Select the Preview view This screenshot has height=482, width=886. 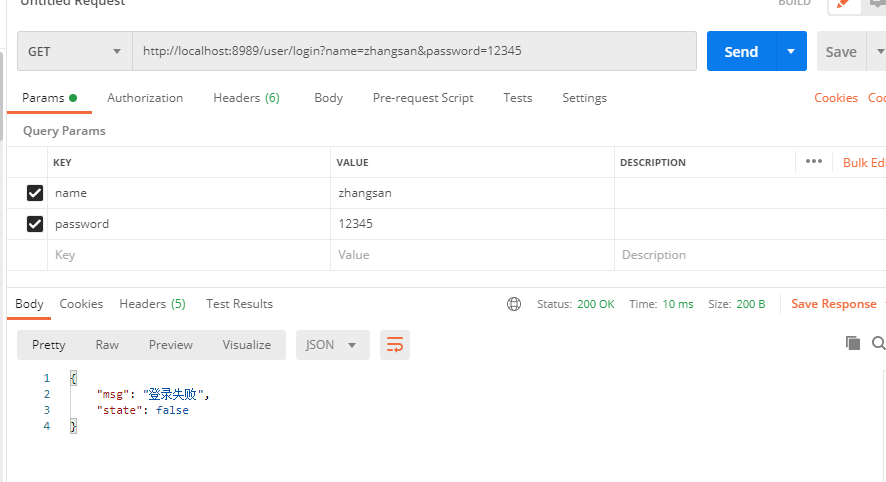point(171,345)
